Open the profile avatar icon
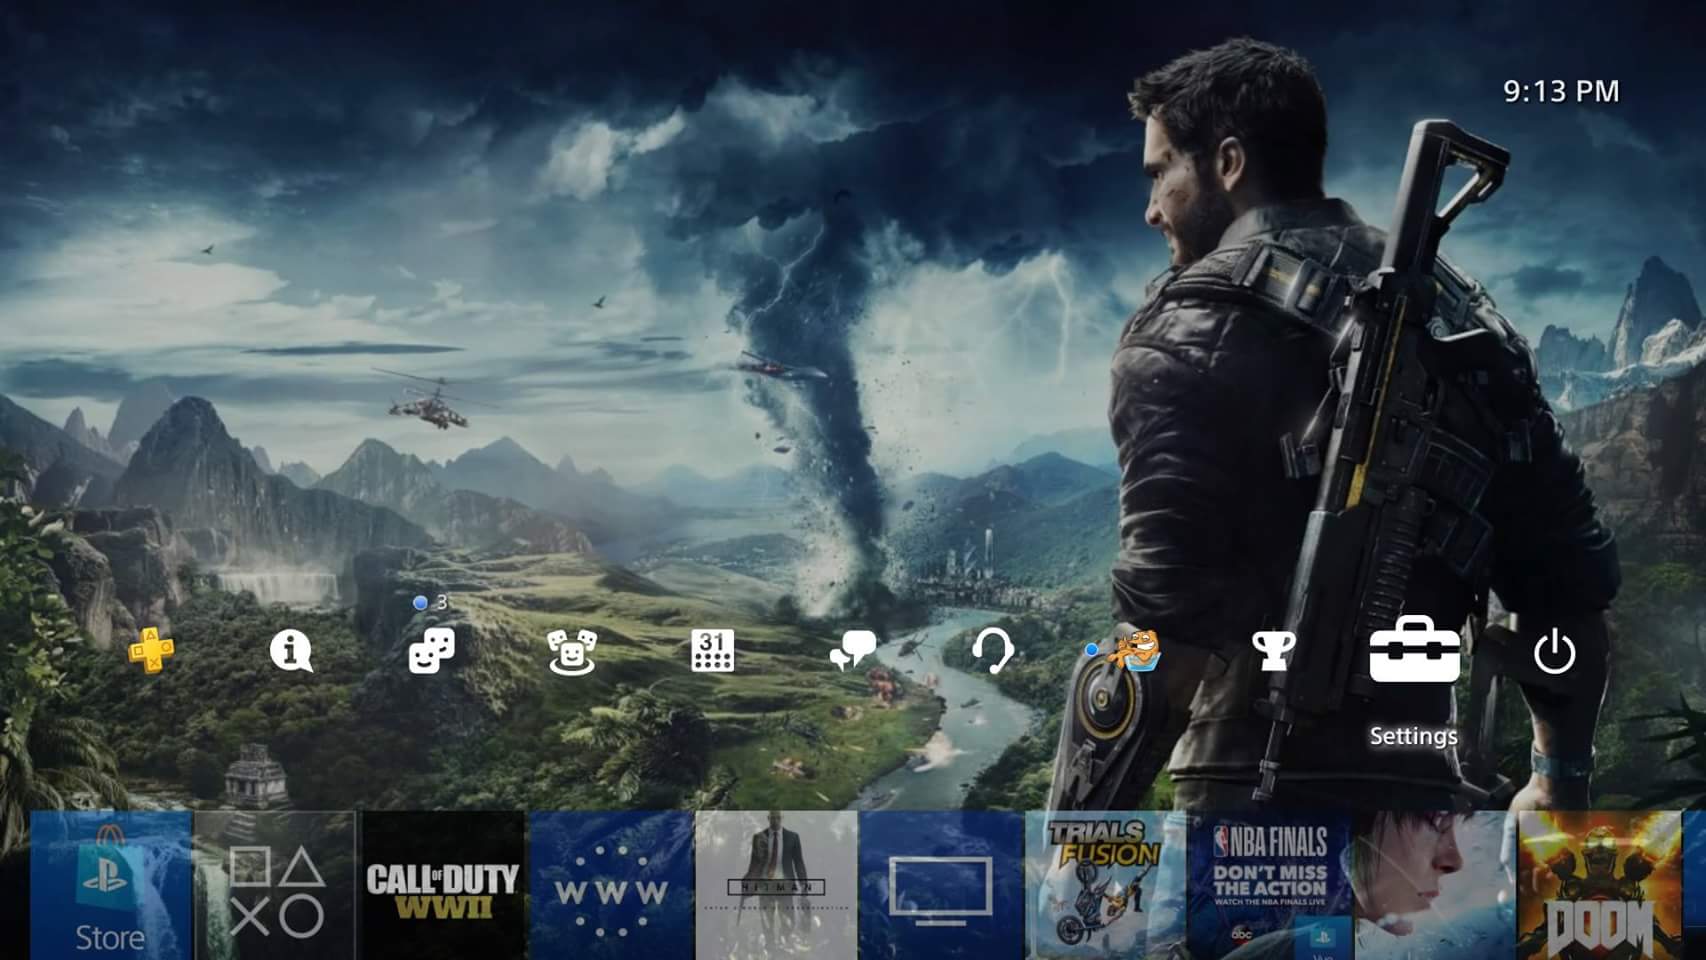1706x960 pixels. (1135, 651)
